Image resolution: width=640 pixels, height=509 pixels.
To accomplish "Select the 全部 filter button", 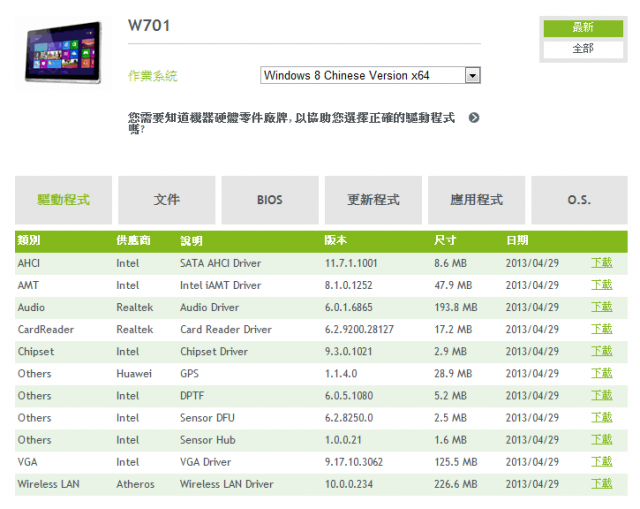I will click(583, 49).
